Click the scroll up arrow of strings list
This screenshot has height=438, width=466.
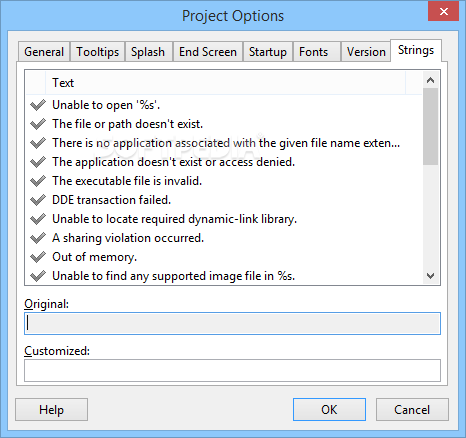click(x=431, y=80)
